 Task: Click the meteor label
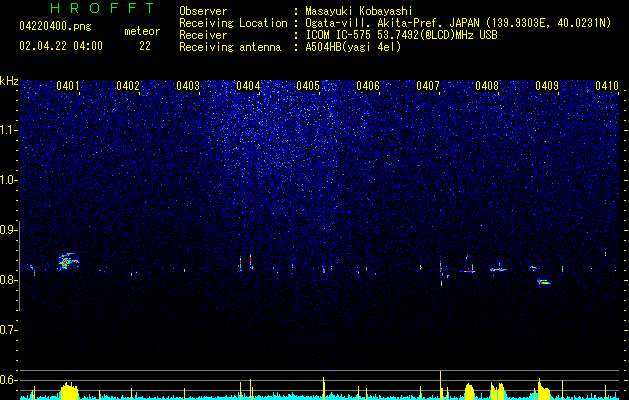(142, 31)
